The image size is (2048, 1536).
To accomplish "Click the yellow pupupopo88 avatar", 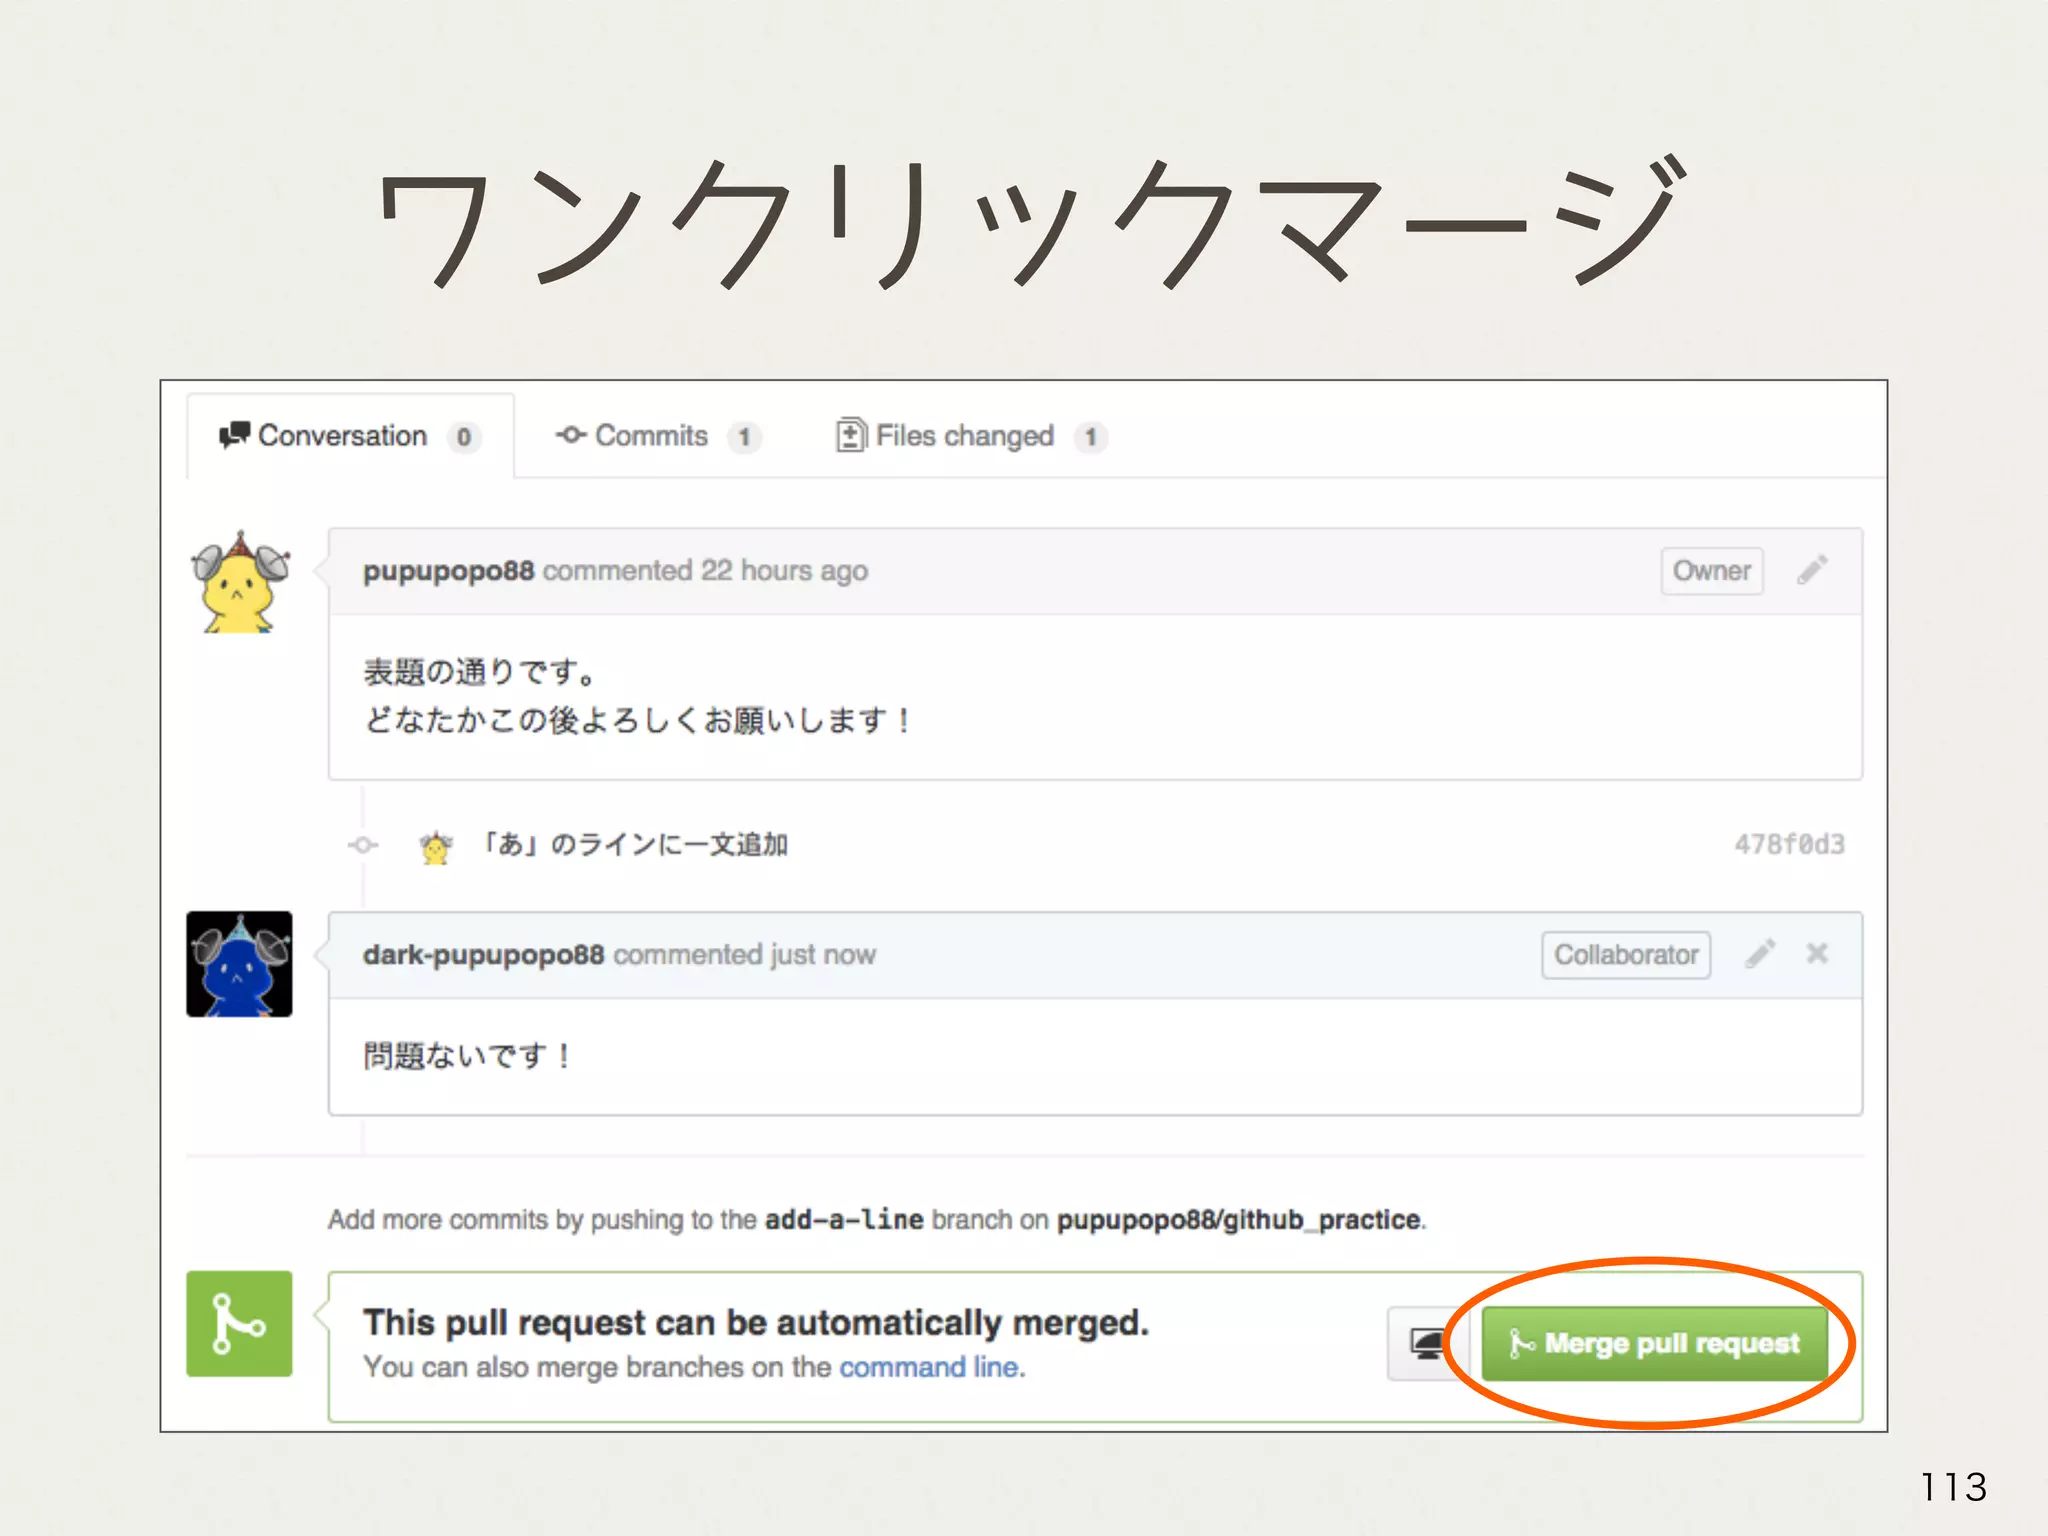I will pyautogui.click(x=240, y=583).
